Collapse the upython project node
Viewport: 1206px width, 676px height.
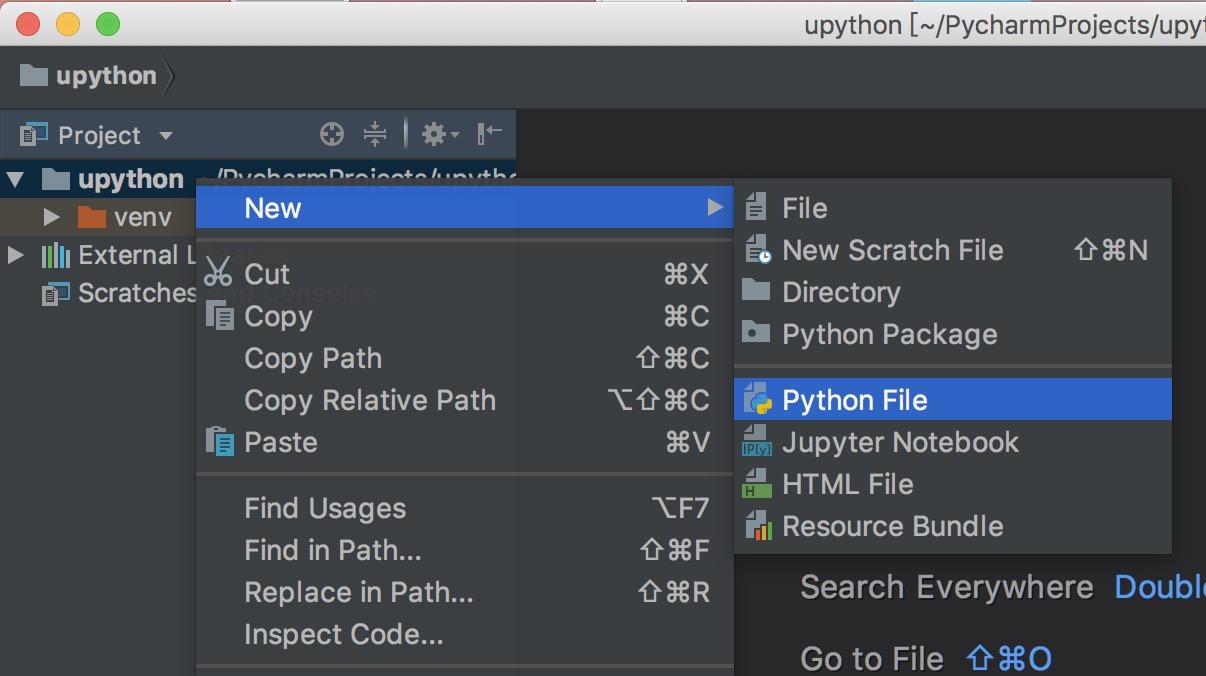[x=15, y=178]
